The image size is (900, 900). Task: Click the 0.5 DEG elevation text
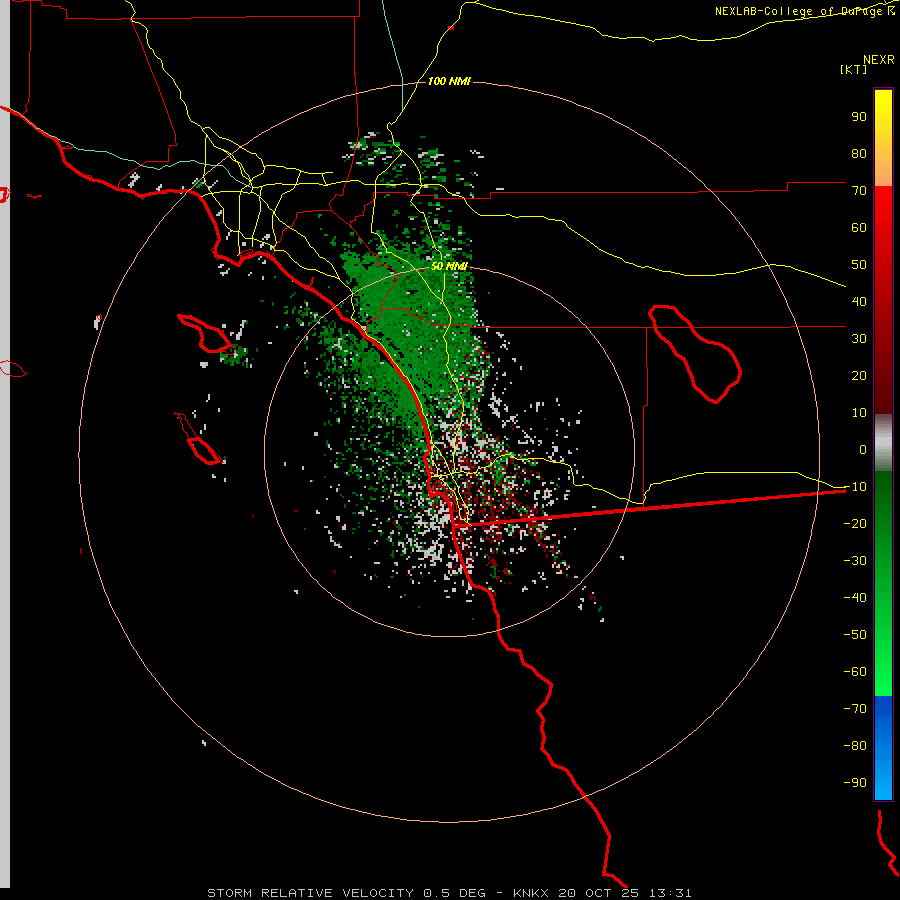click(454, 893)
